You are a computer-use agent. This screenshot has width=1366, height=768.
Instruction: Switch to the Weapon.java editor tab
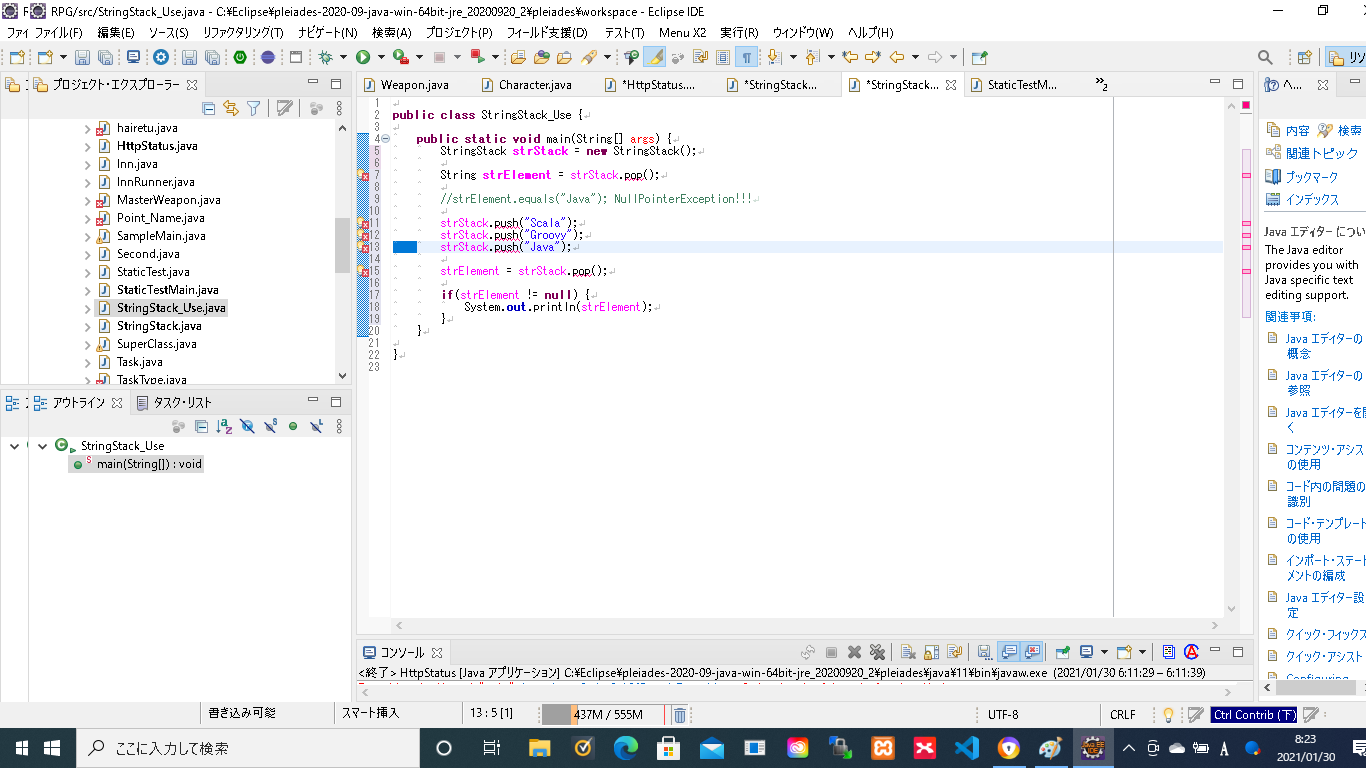[x=414, y=85]
